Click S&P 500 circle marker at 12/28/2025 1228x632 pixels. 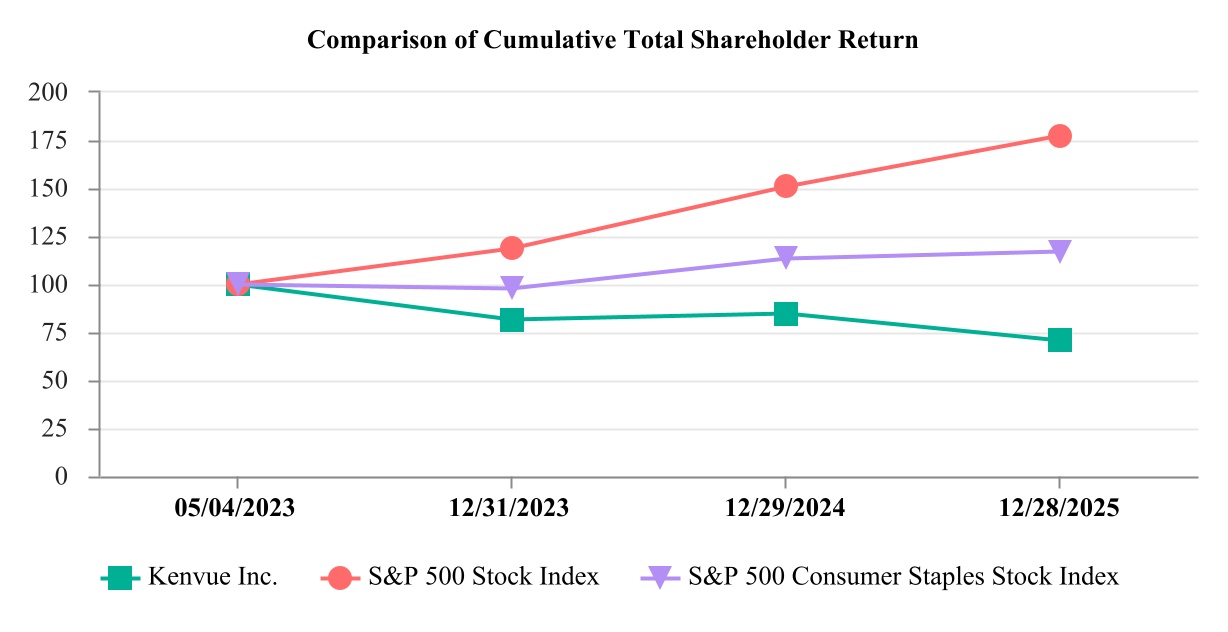point(1060,136)
